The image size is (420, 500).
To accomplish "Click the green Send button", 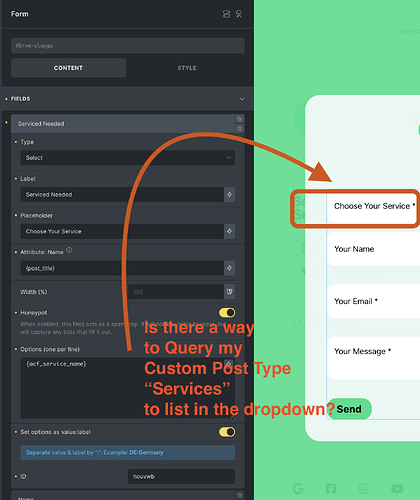I will pos(349,409).
